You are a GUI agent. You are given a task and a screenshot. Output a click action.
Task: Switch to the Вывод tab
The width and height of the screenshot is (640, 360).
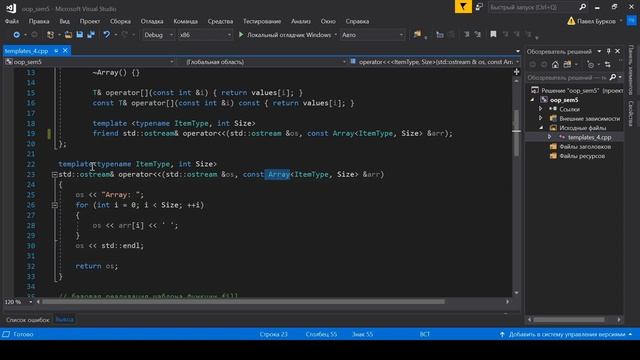[x=64, y=320]
